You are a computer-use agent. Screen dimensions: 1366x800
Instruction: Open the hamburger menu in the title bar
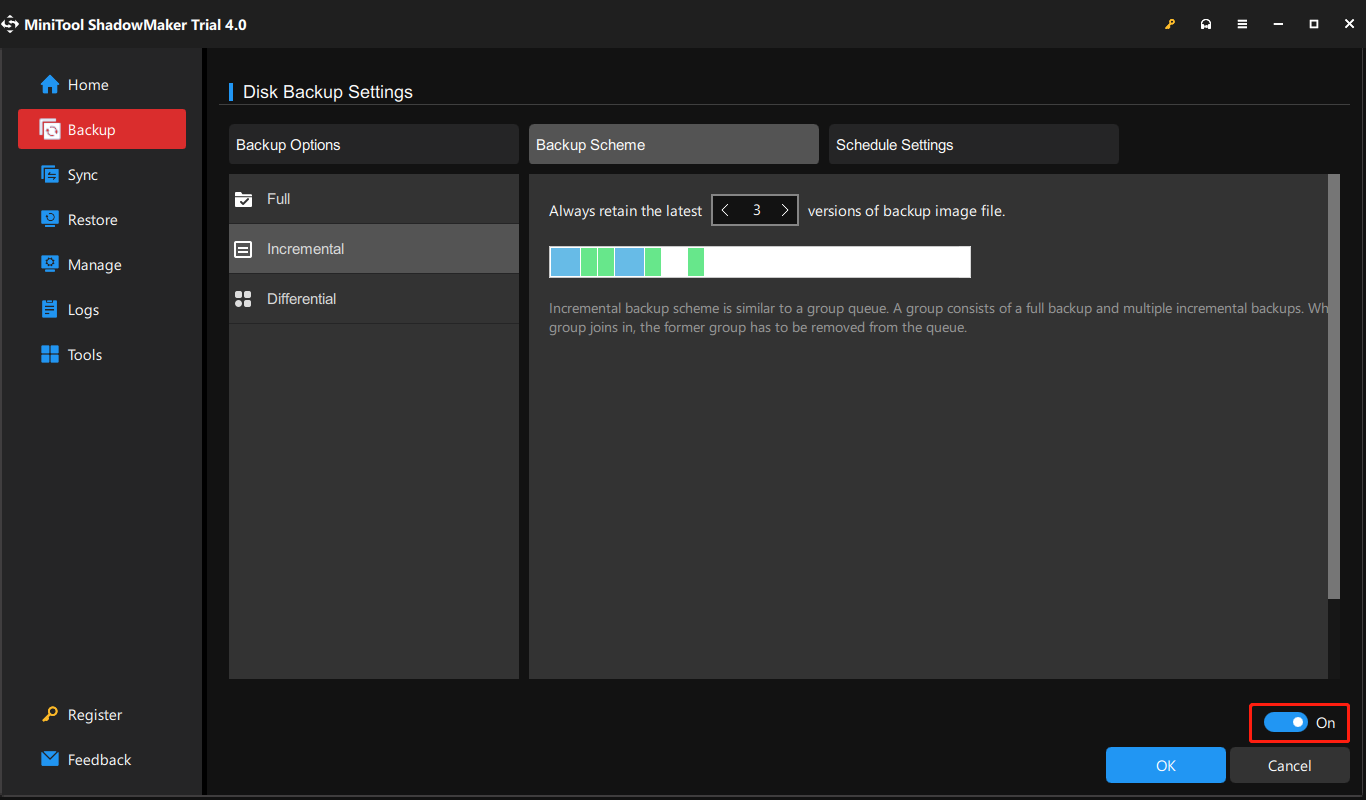pos(1242,23)
